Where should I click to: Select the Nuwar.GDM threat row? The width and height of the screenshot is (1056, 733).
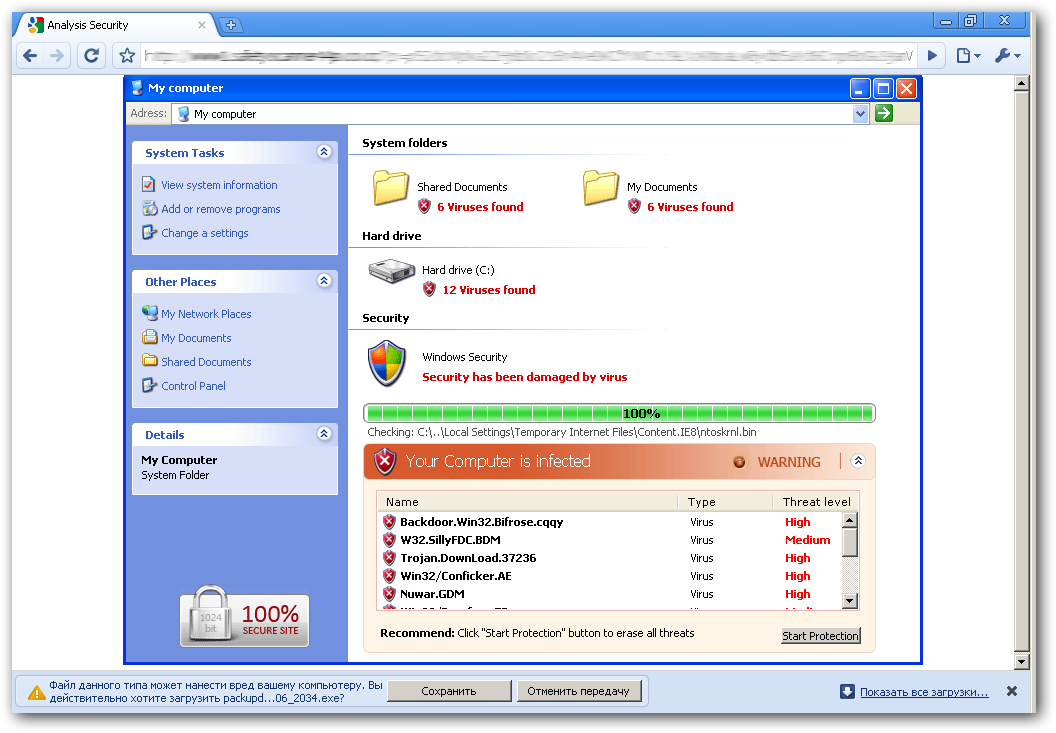pos(610,594)
